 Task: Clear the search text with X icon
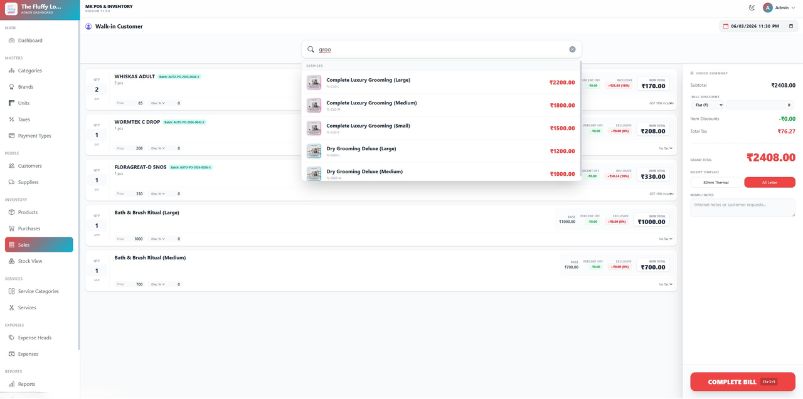(572, 50)
